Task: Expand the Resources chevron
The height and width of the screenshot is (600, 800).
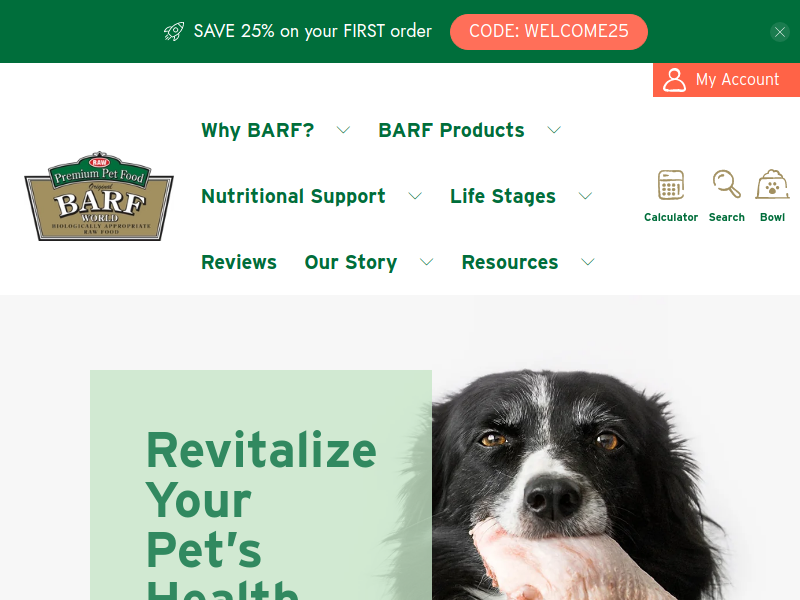Action: [x=588, y=262]
